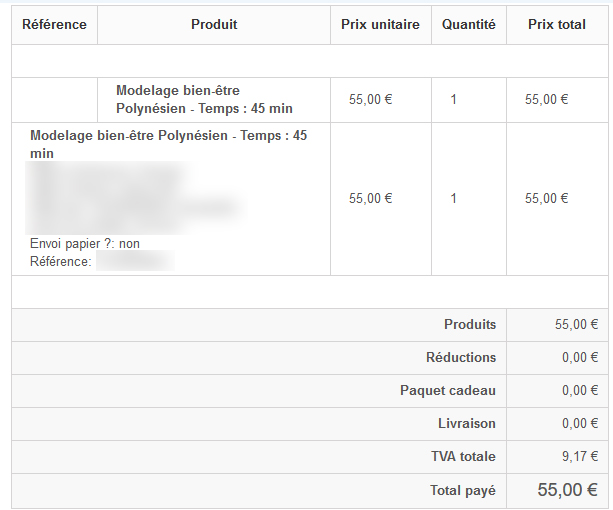
Task: Click the Livraison amount 0,00 €
Action: 579,423
